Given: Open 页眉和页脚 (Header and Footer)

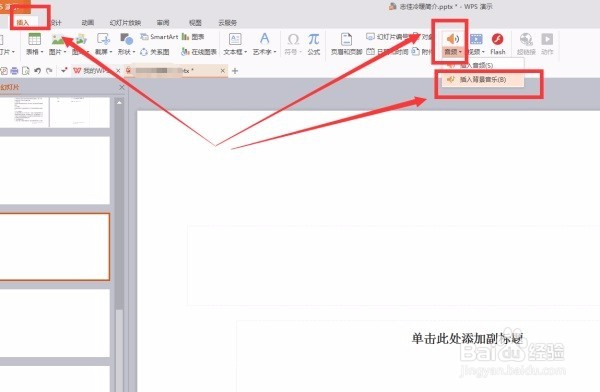Looking at the screenshot, I should 347,44.
